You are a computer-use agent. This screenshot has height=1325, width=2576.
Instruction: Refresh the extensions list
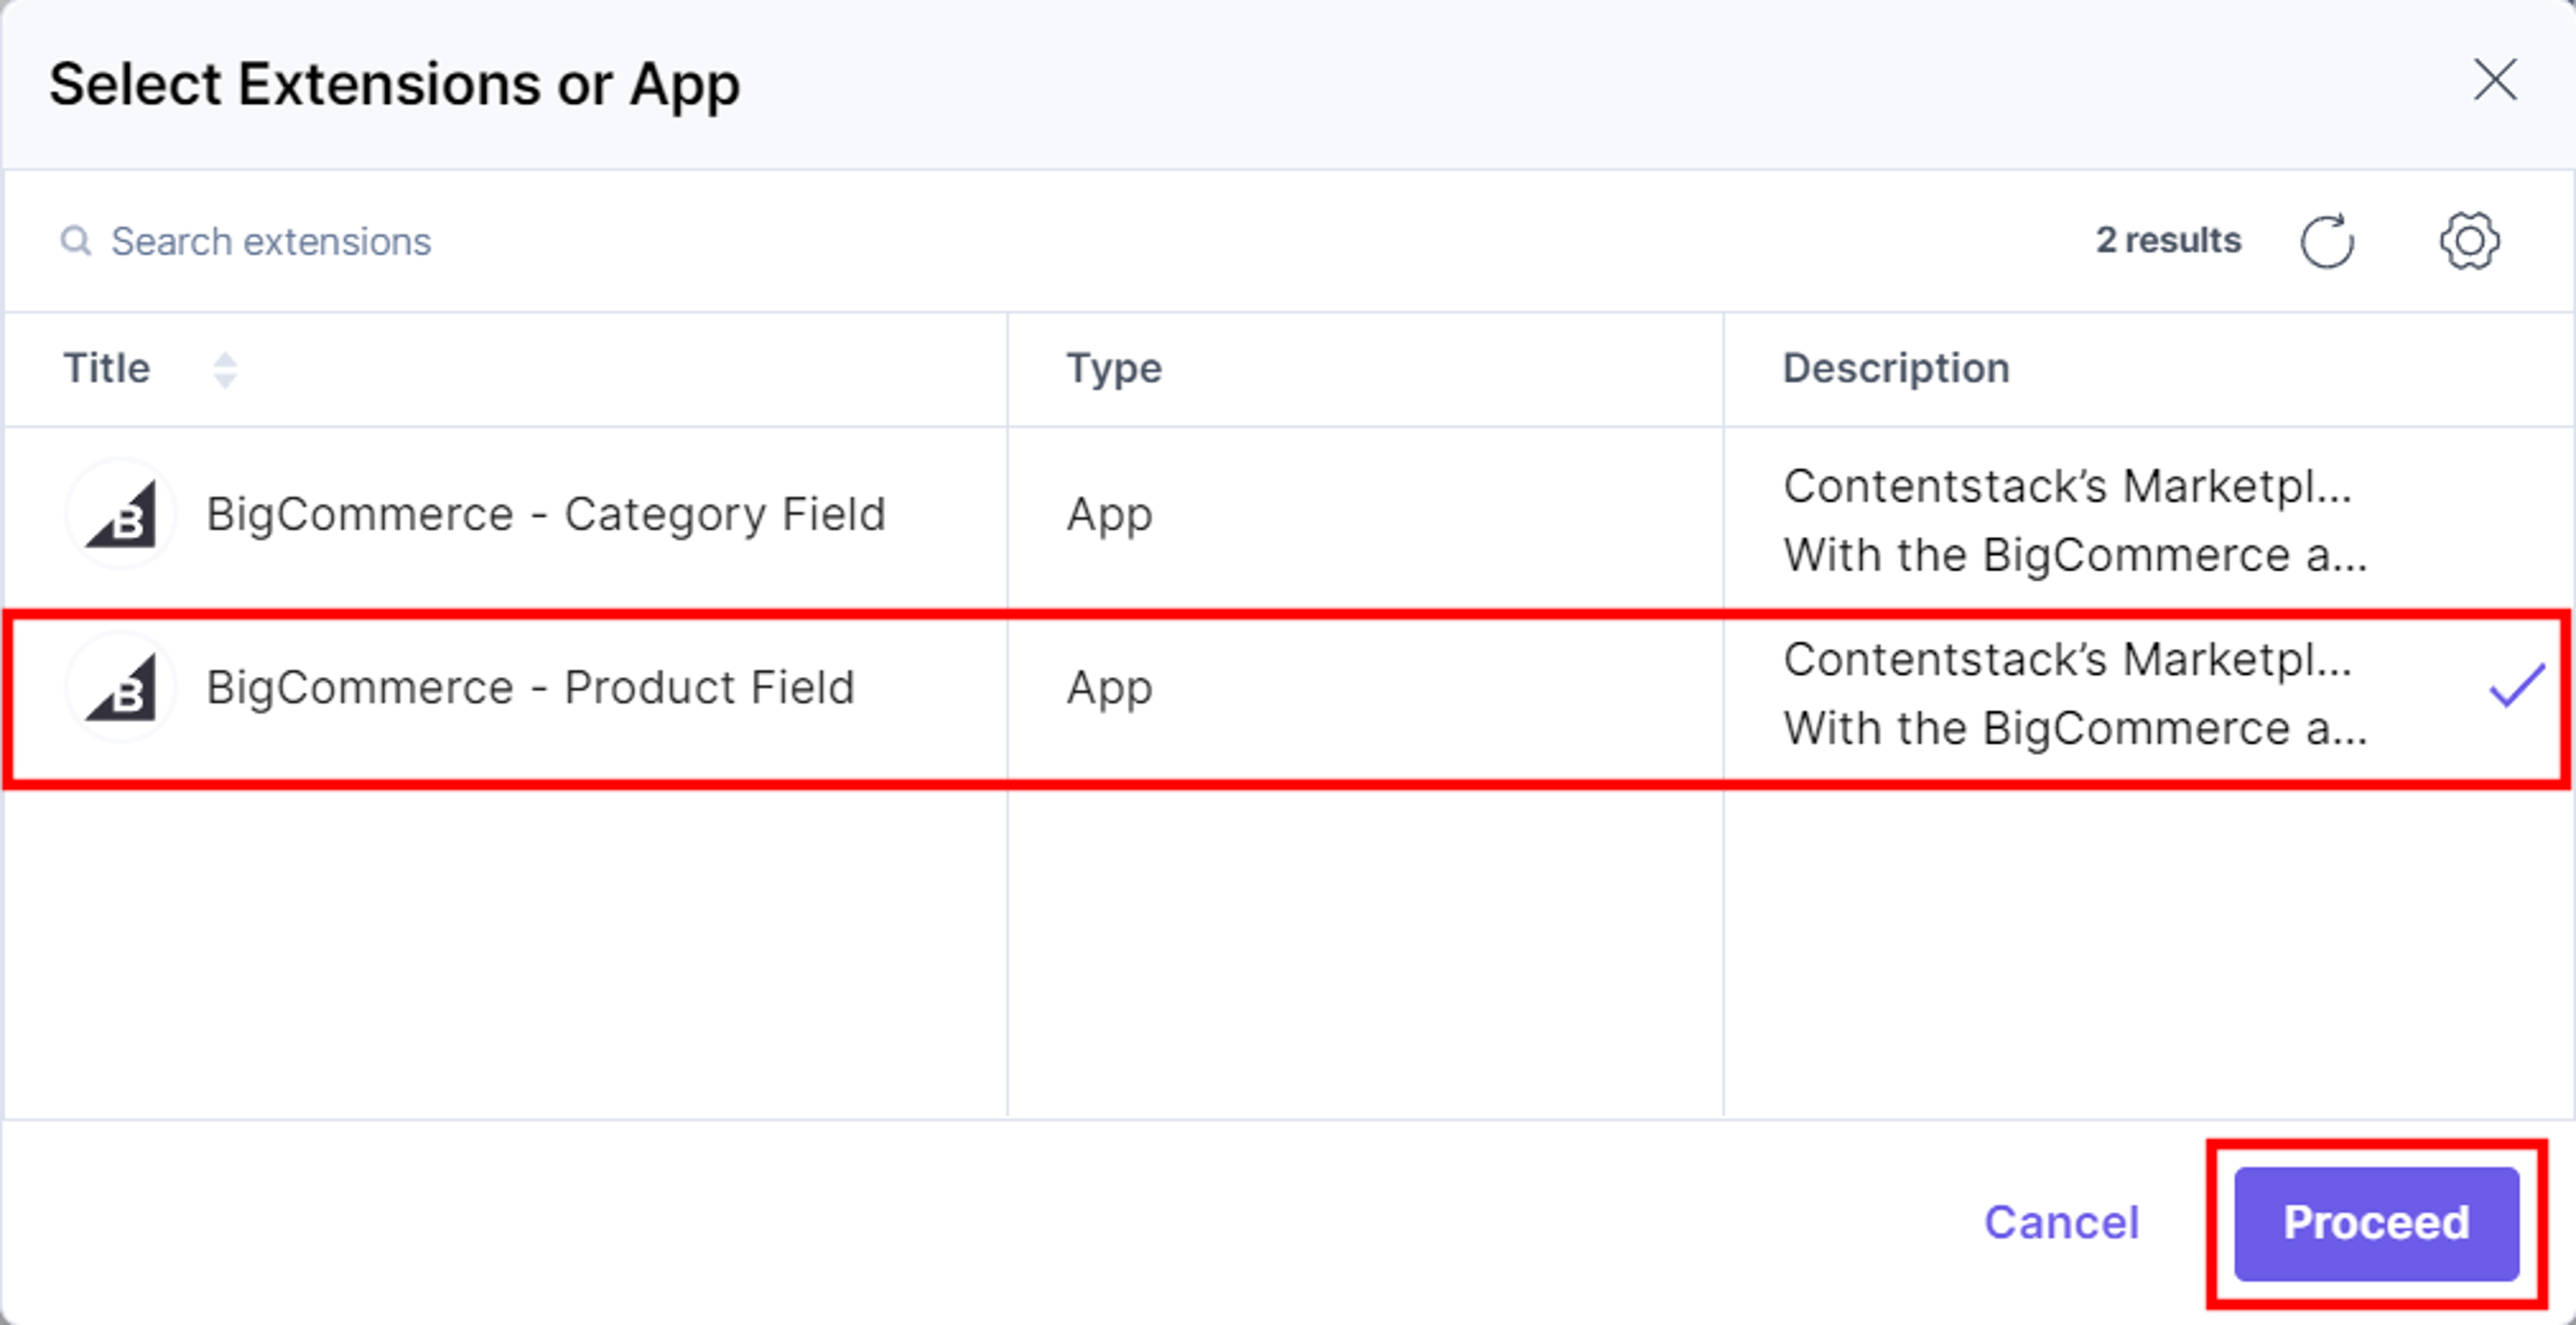(2327, 241)
